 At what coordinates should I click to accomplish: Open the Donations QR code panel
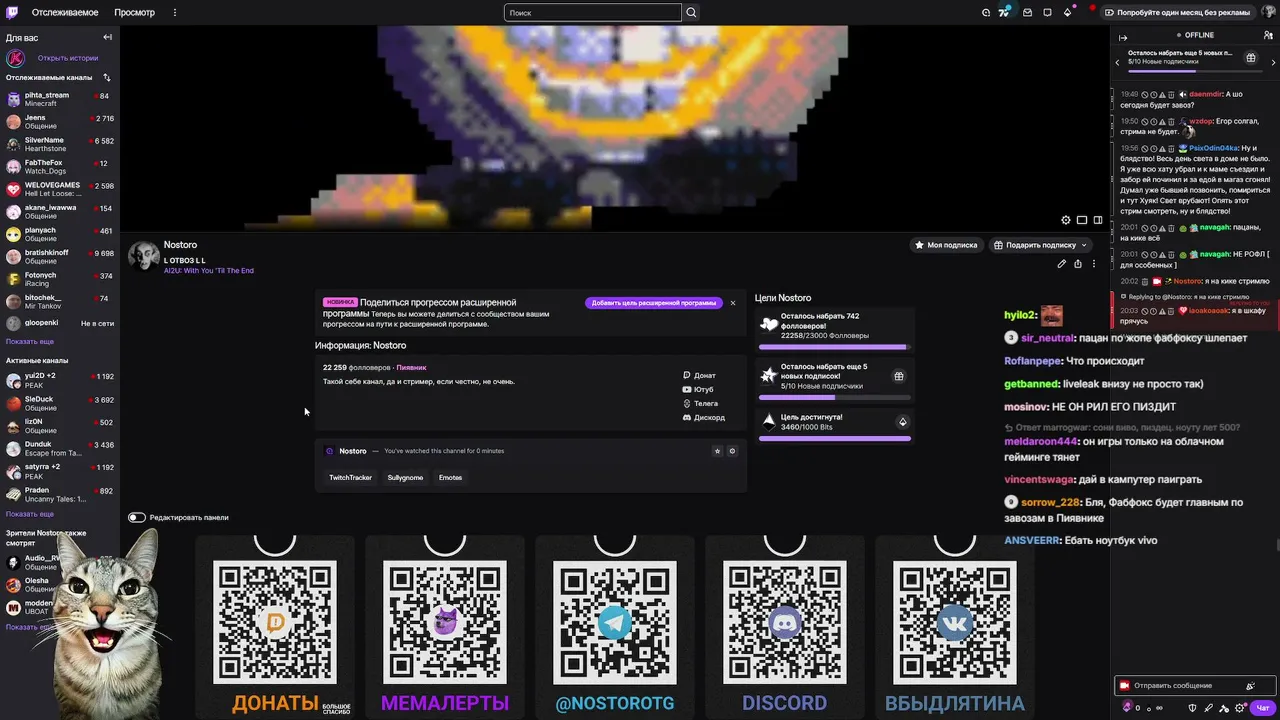(x=275, y=627)
